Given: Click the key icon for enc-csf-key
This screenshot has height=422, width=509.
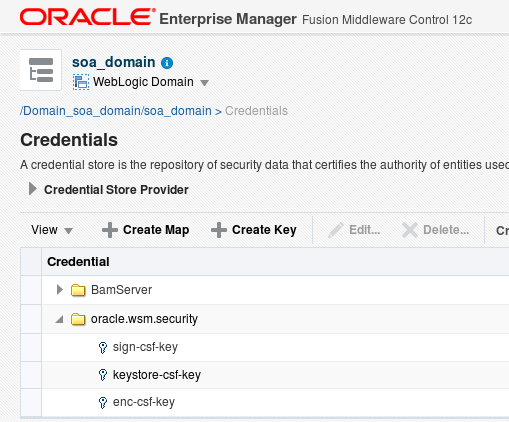Looking at the screenshot, I should point(103,403).
